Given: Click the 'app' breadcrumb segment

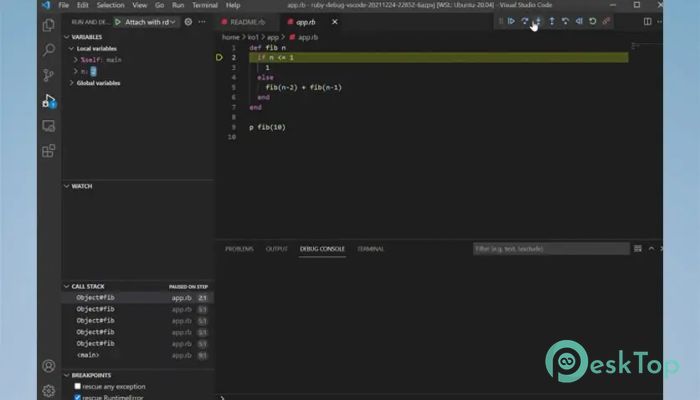Looking at the screenshot, I should [x=273, y=38].
